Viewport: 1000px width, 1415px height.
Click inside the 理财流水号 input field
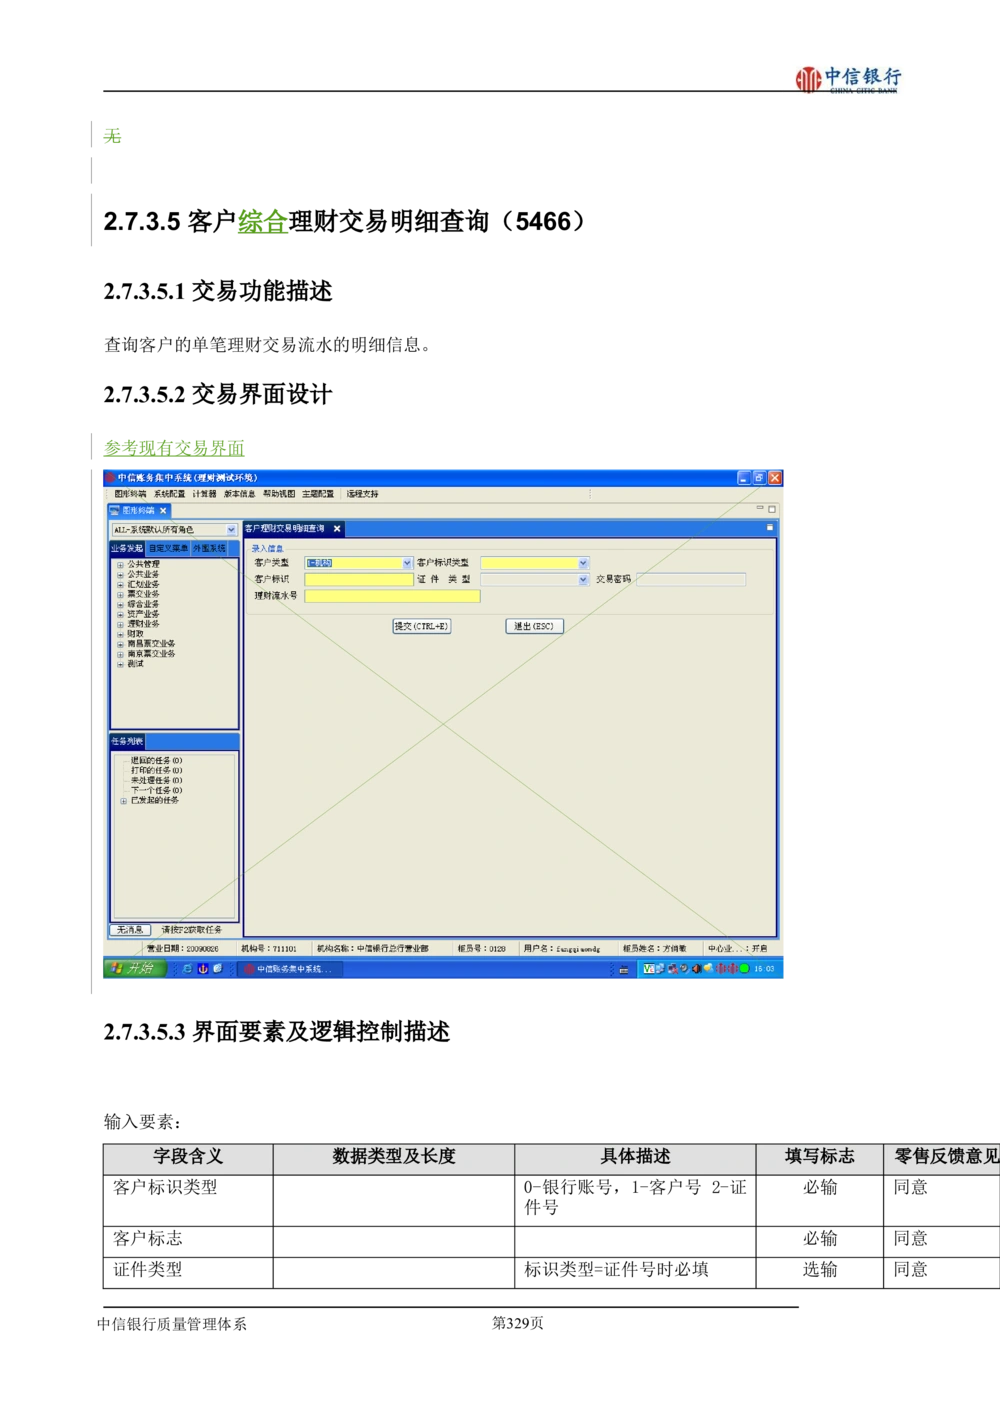pyautogui.click(x=394, y=595)
